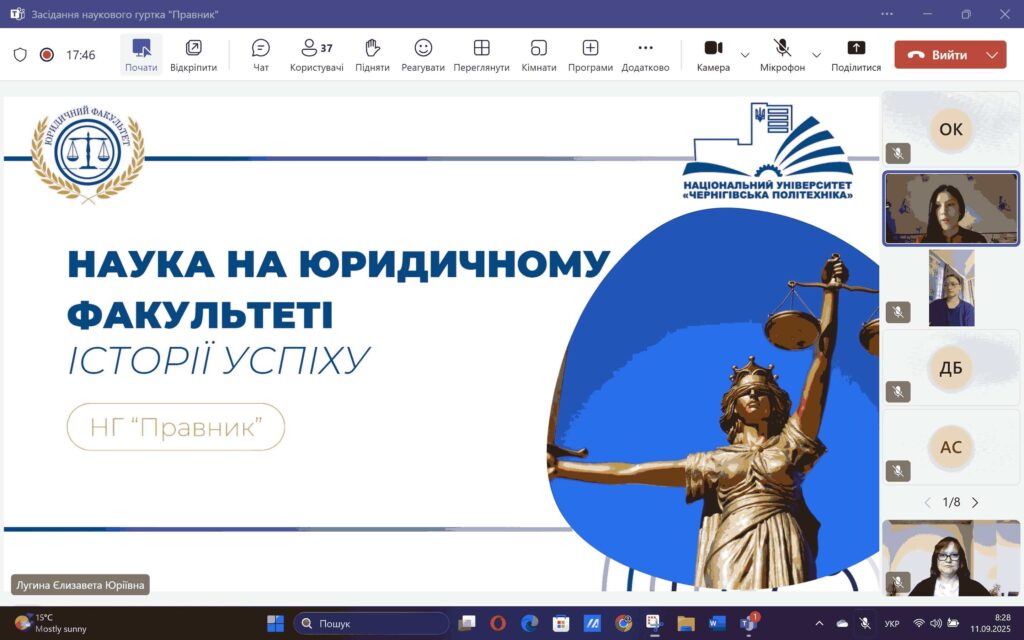The height and width of the screenshot is (640, 1024).
Task: Raise hand with Підняти button
Action: (372, 55)
